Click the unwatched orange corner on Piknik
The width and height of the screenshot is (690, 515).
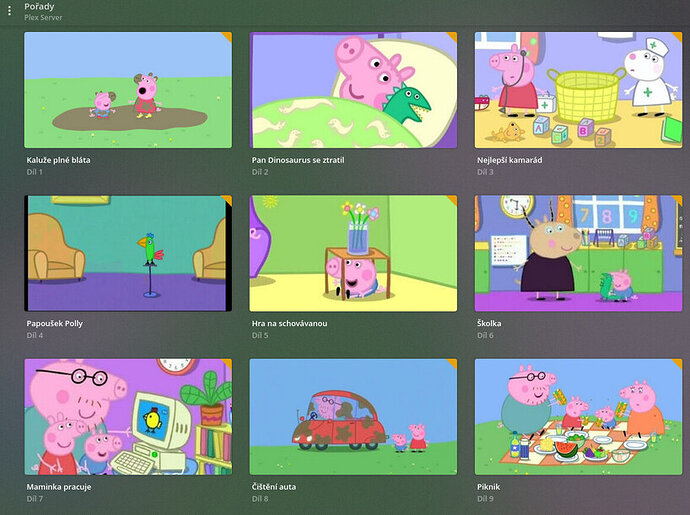[677, 364]
